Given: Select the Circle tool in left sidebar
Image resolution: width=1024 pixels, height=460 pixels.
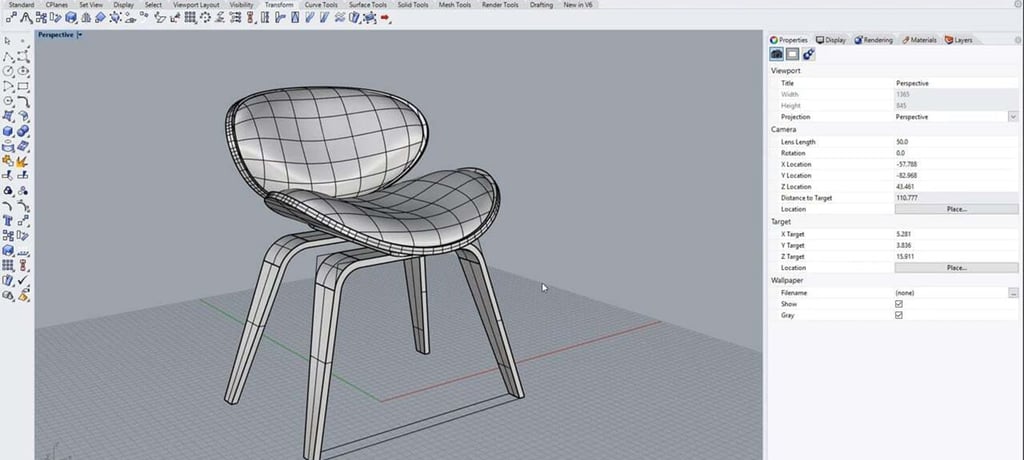Looking at the screenshot, I should point(8,71).
